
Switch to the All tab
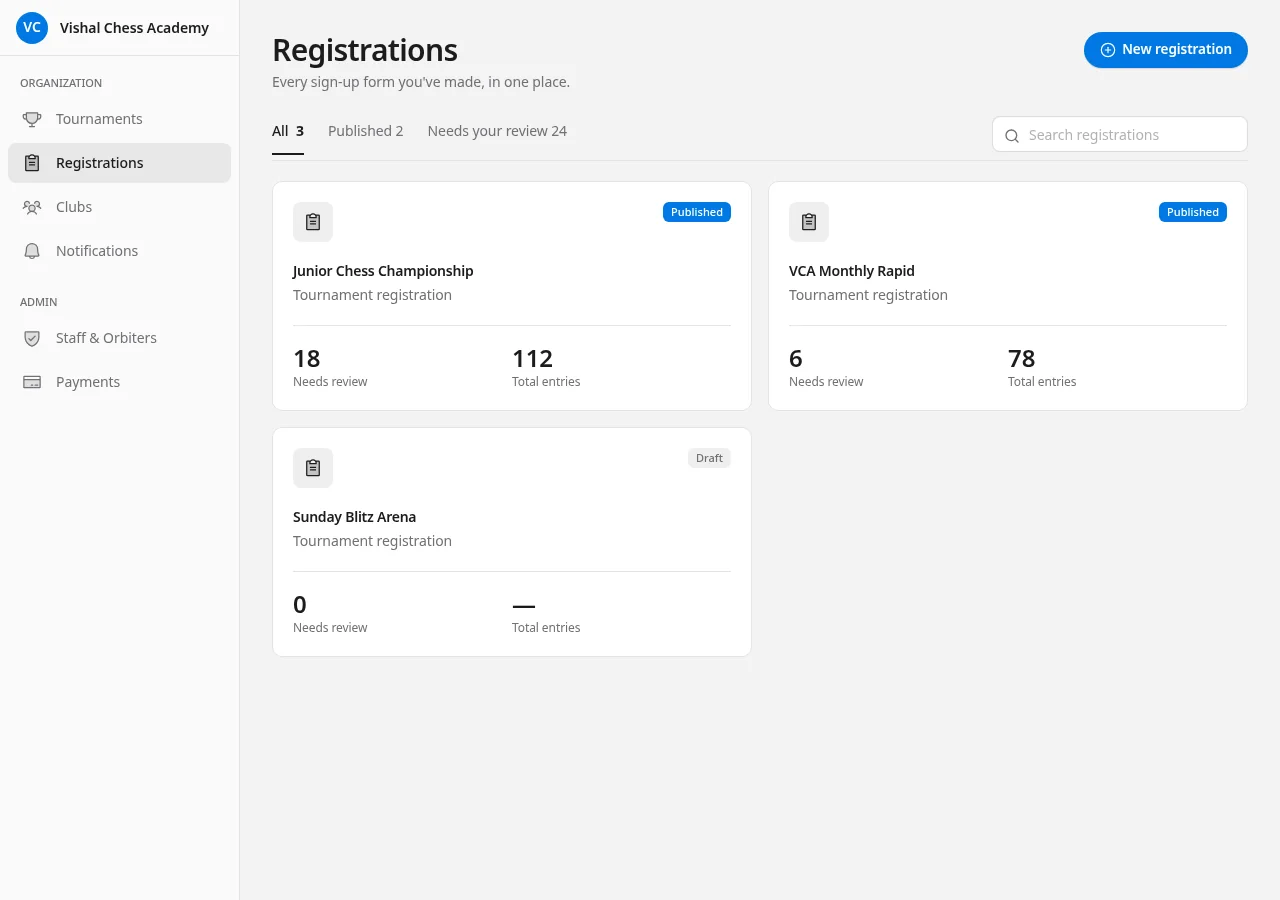pyautogui.click(x=288, y=131)
